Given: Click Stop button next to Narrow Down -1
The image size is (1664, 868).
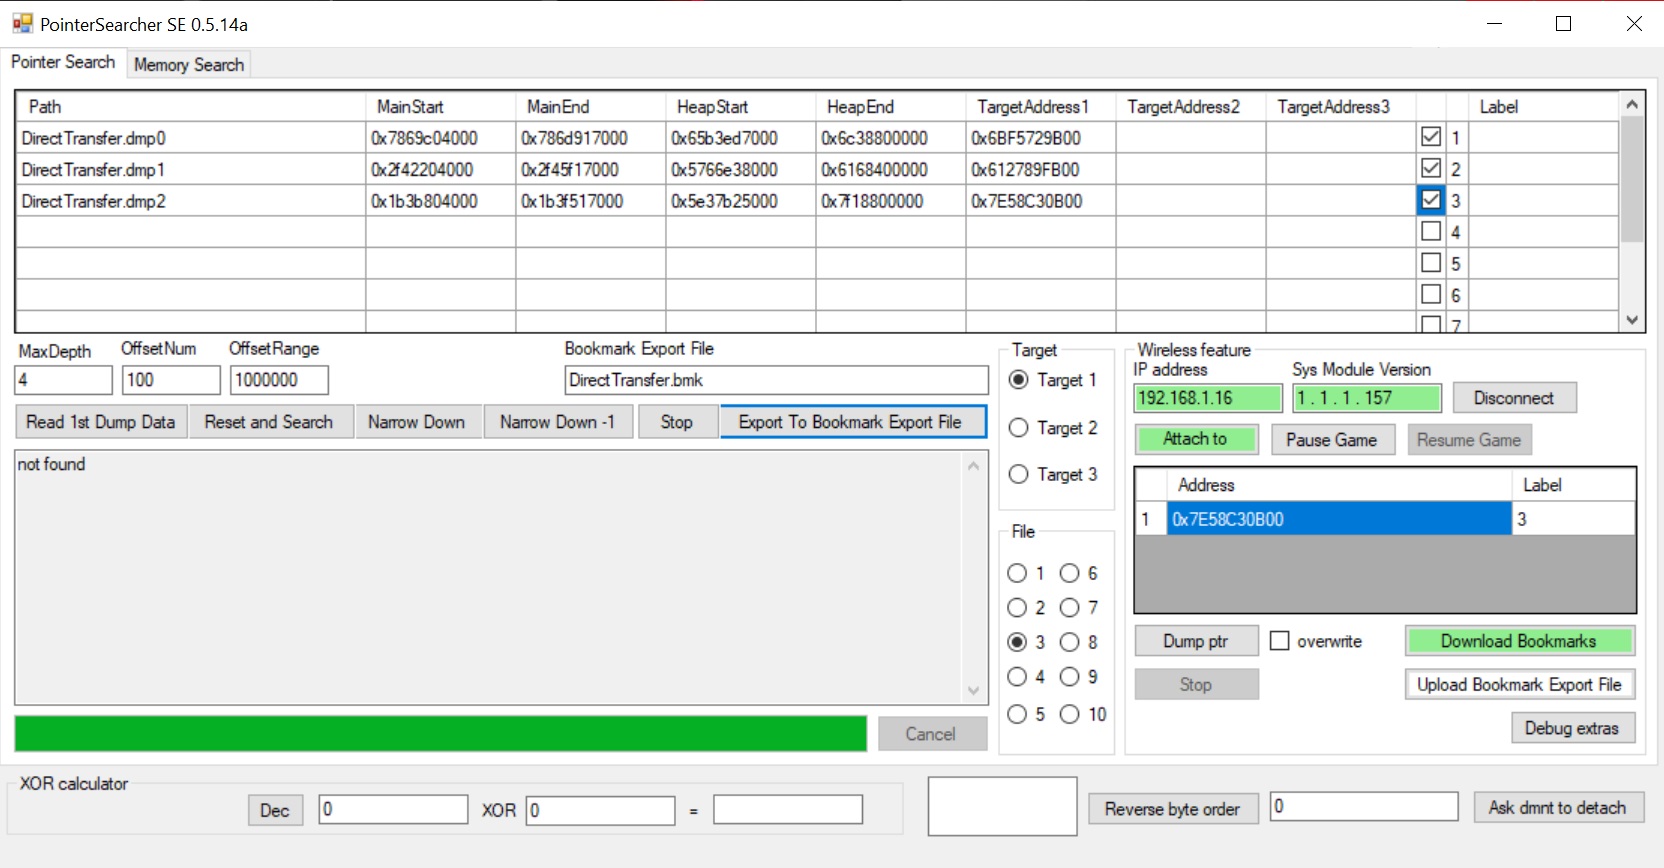Looking at the screenshot, I should 677,422.
